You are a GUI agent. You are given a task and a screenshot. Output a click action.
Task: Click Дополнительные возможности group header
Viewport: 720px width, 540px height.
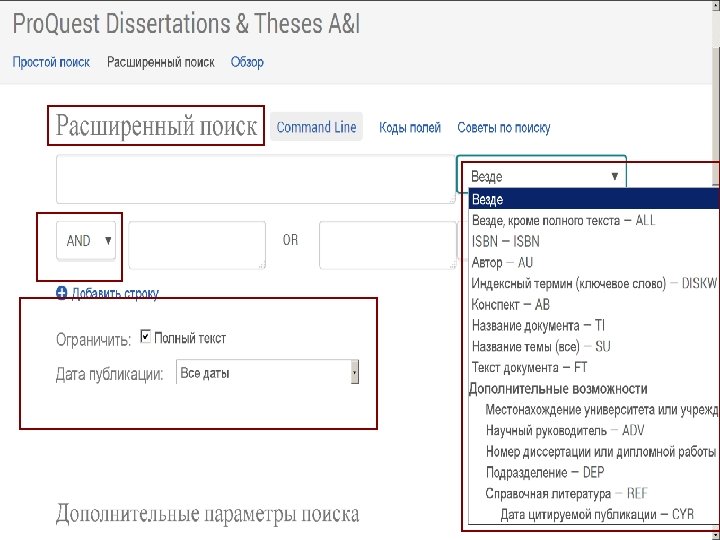click(x=558, y=389)
